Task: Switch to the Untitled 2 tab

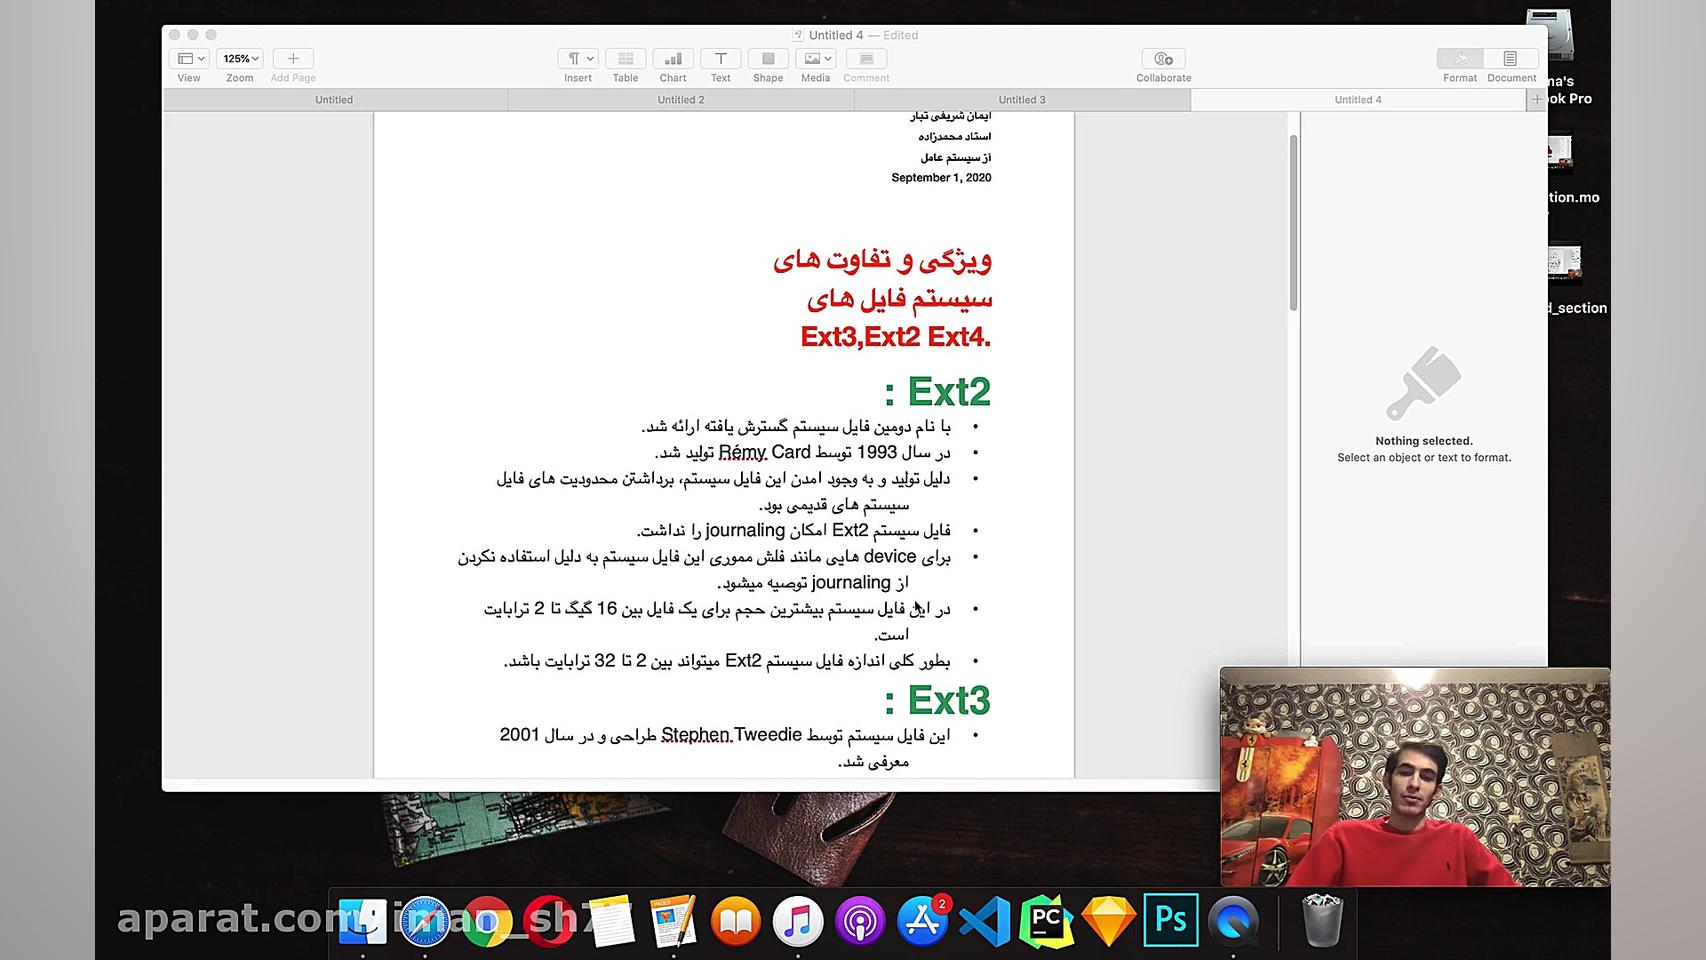Action: (x=681, y=100)
